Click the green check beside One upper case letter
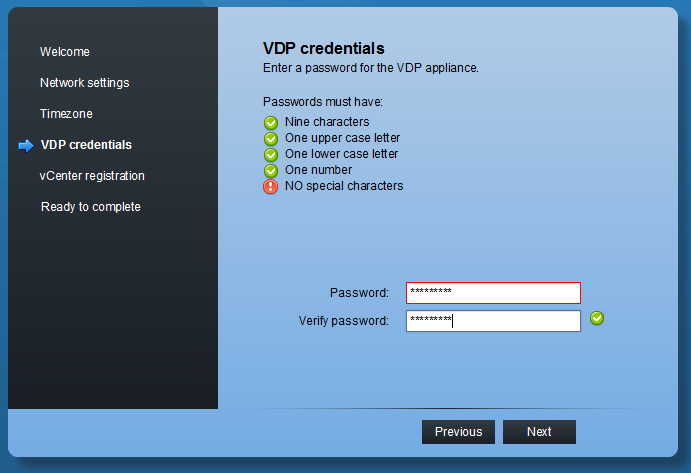Image resolution: width=691 pixels, height=473 pixels. pos(270,138)
